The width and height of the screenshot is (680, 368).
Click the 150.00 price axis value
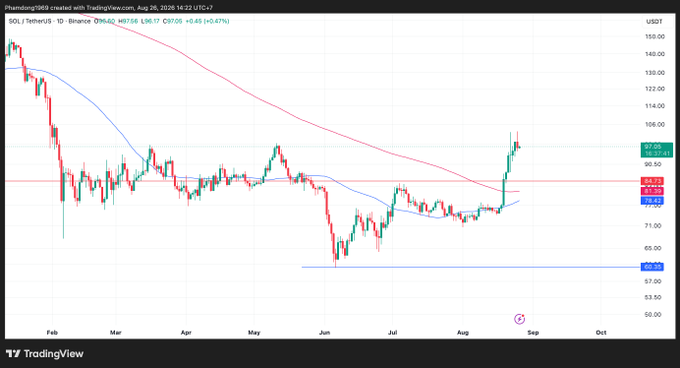[x=654, y=37]
